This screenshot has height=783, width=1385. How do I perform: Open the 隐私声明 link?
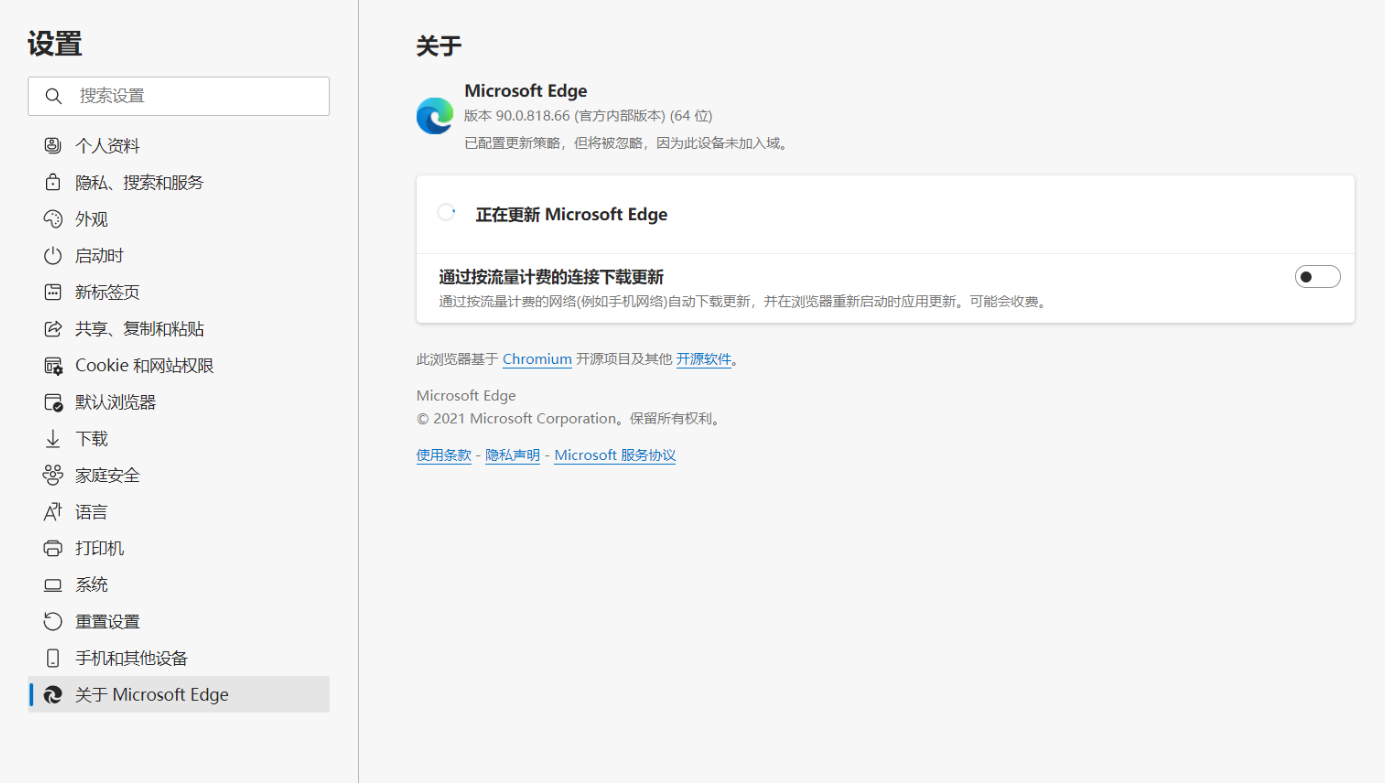513,455
